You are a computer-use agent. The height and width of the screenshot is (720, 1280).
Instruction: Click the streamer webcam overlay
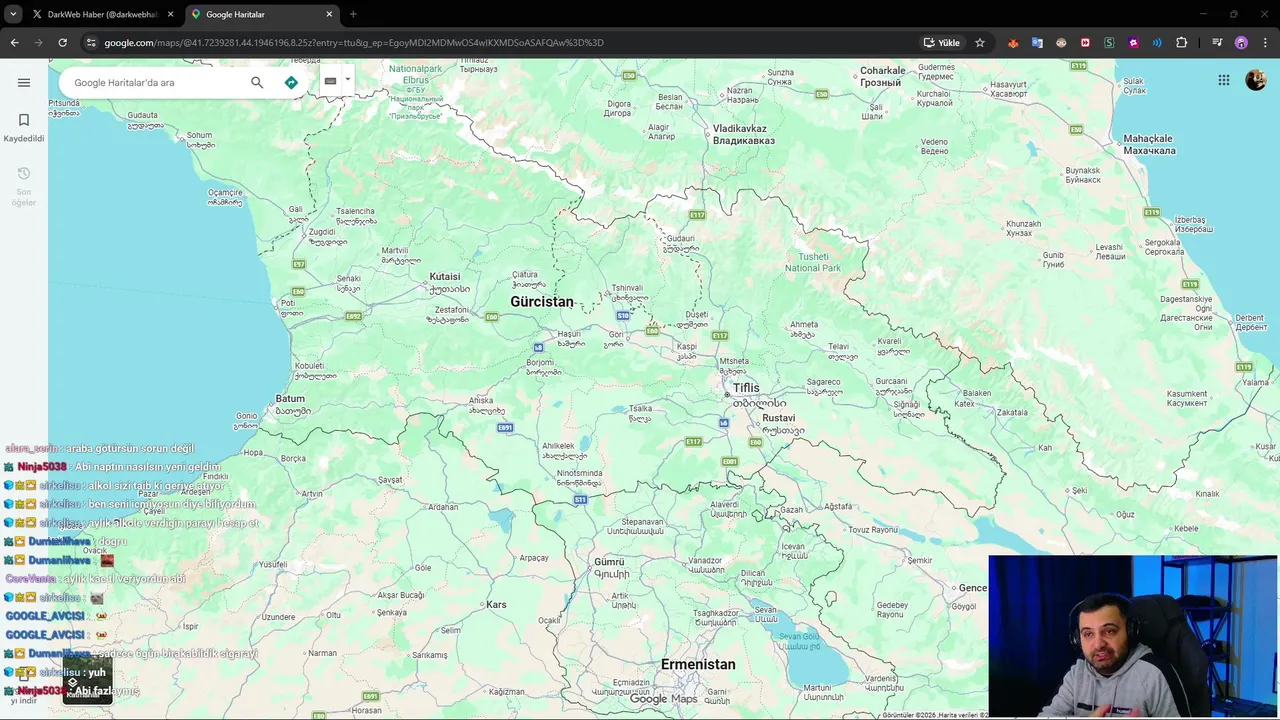pos(1132,636)
